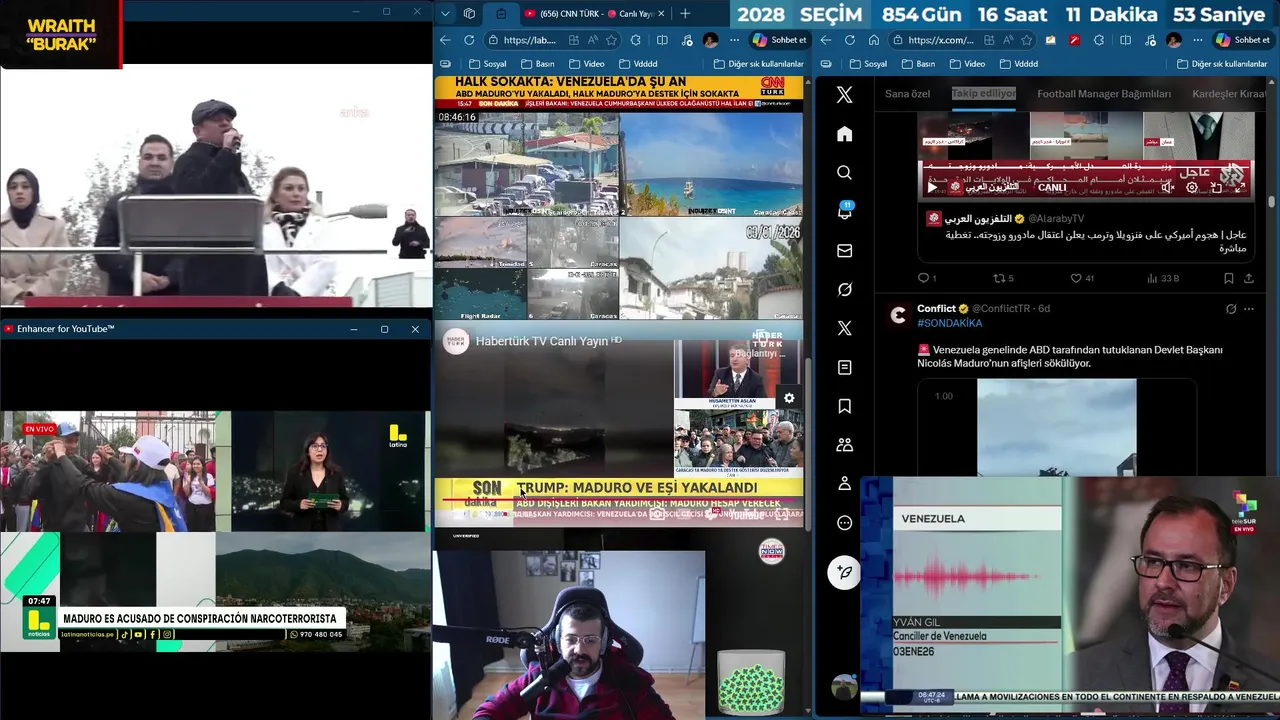Select Takip ediliyor tab

983,94
